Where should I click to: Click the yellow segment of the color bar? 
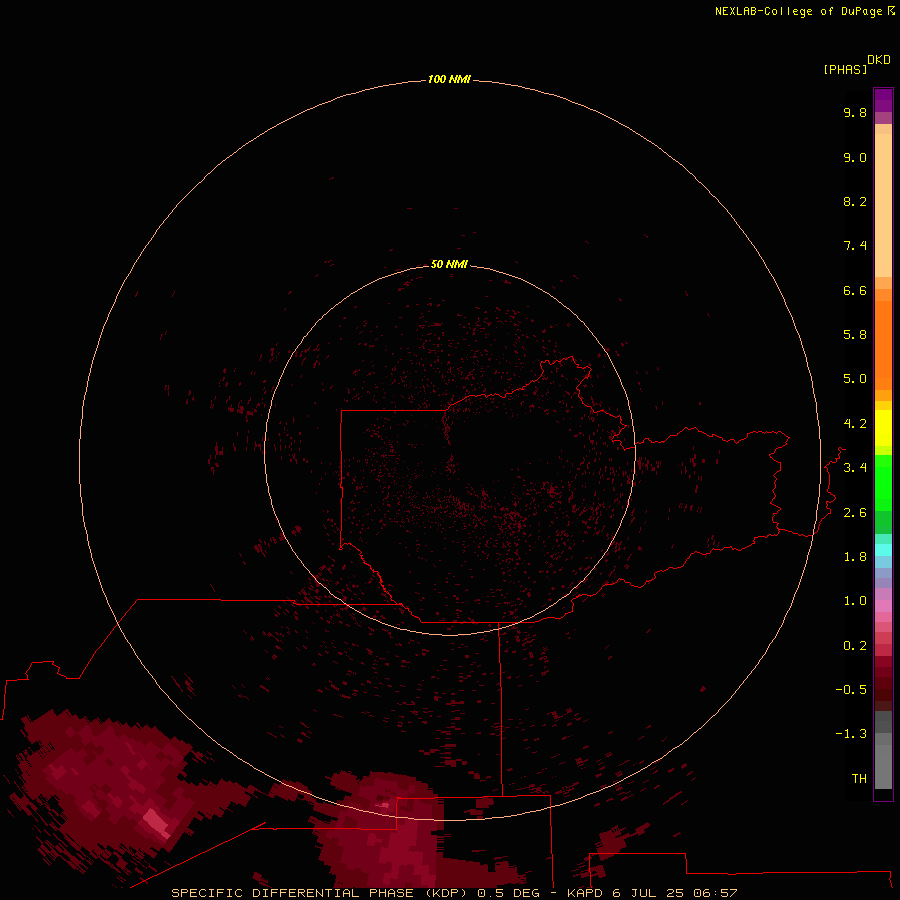(883, 428)
